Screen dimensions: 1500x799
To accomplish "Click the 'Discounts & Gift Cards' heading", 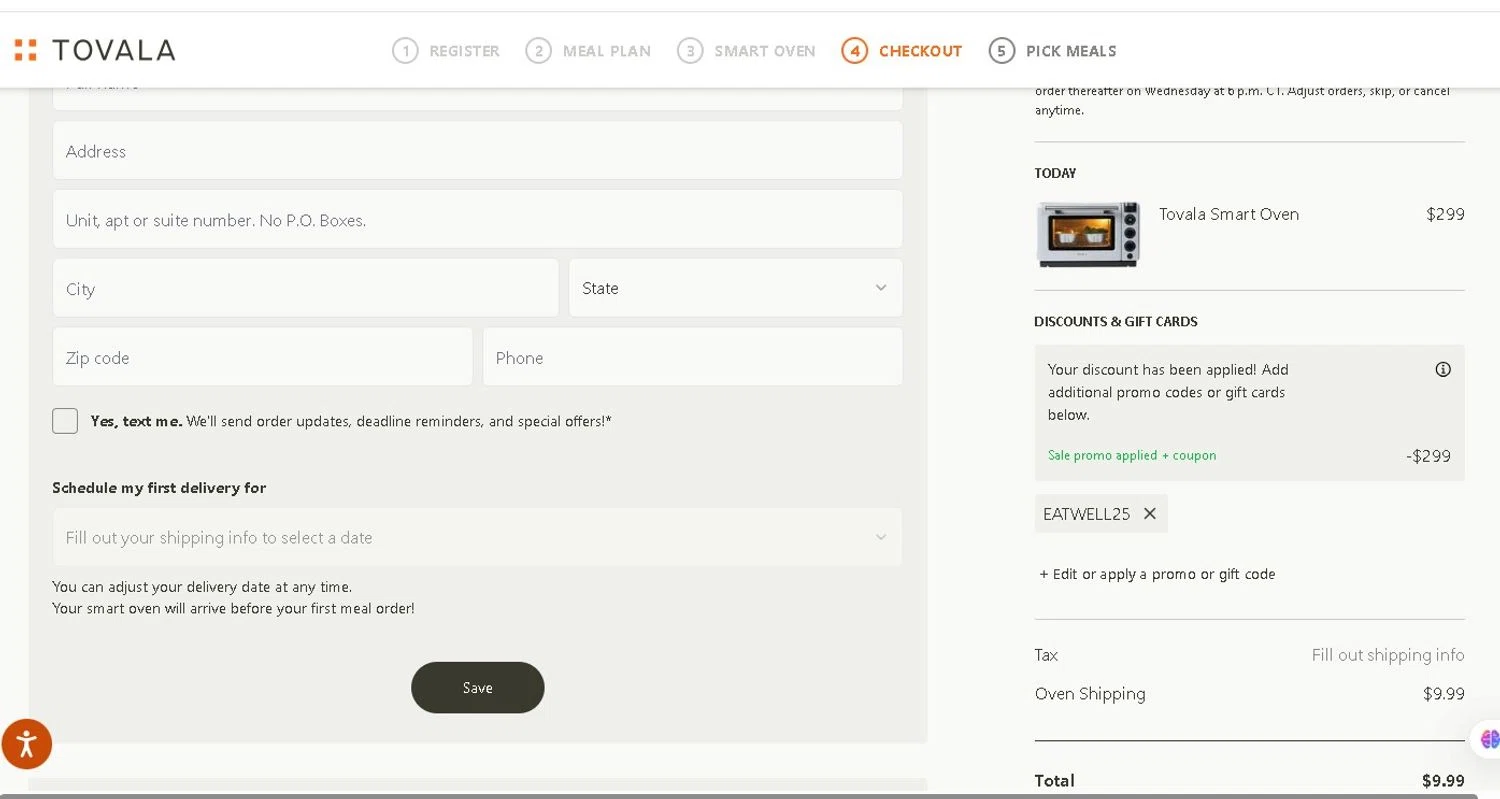I will (x=1116, y=321).
